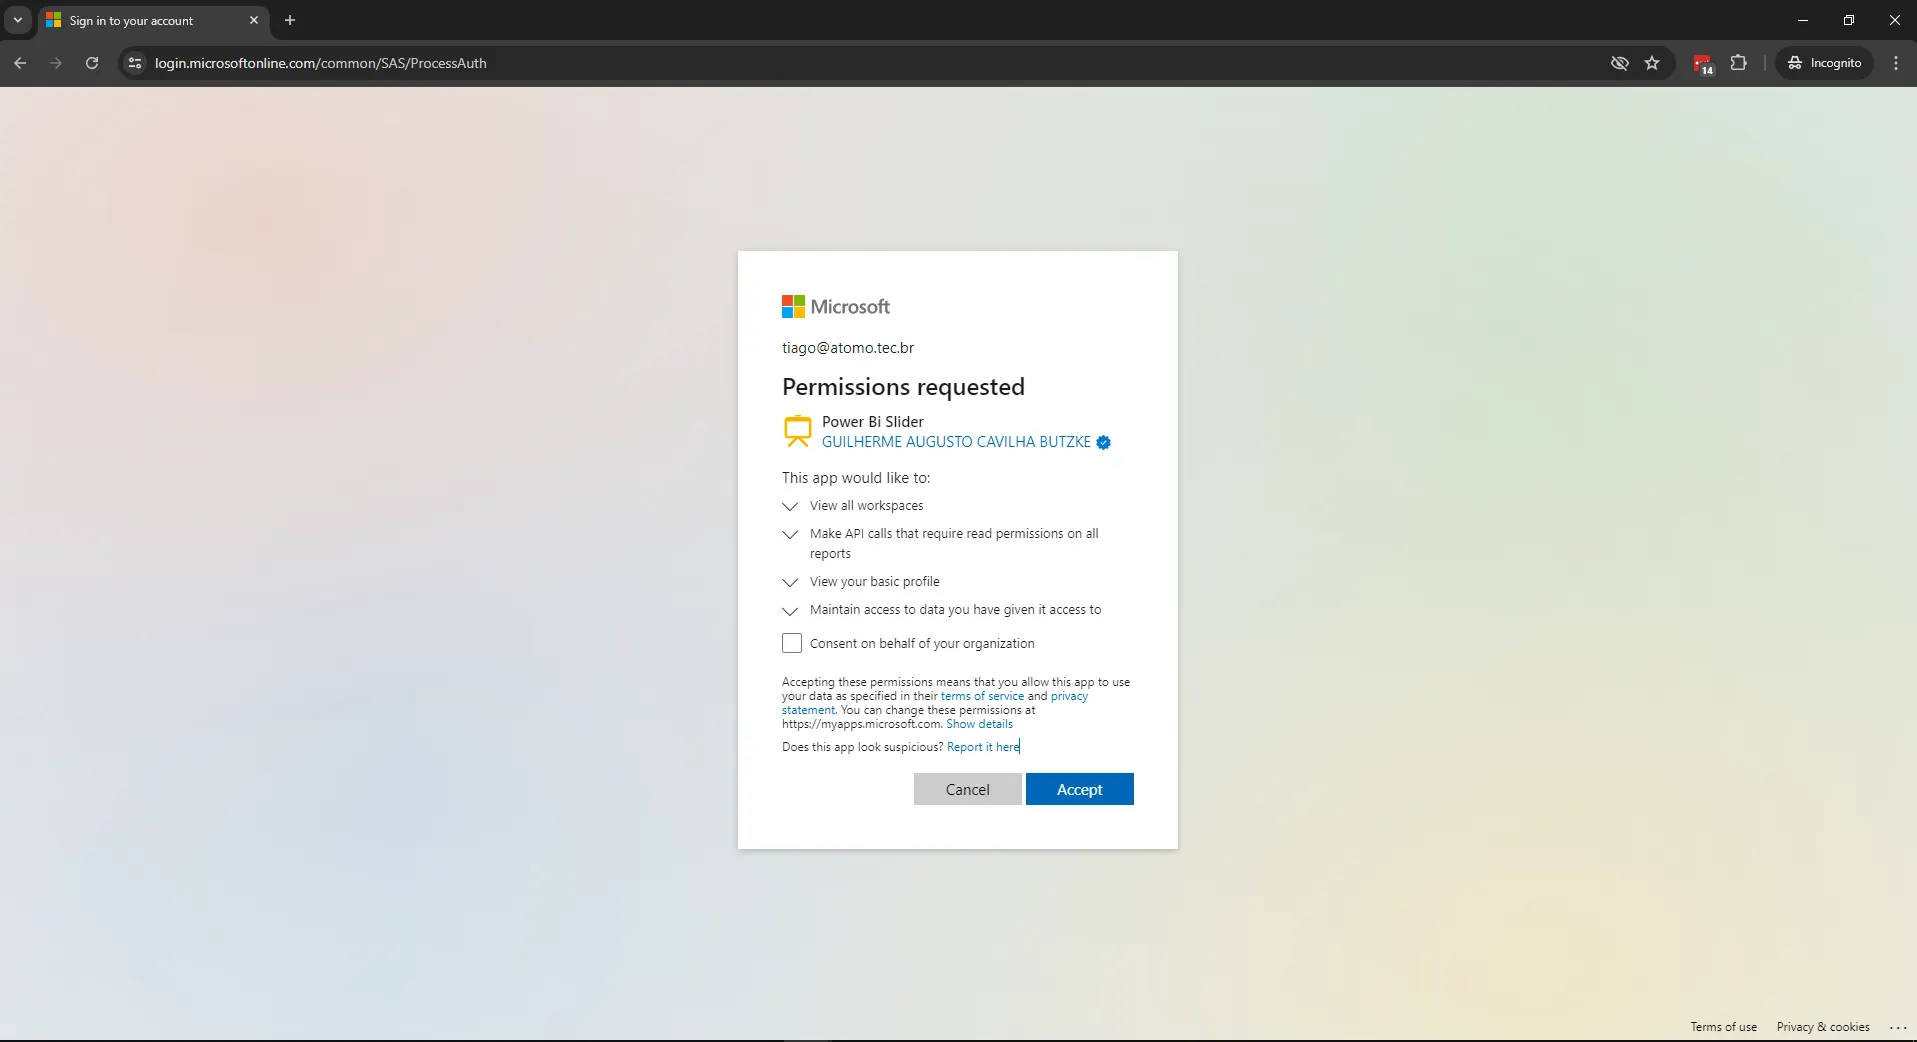View site information icon in address bar
This screenshot has height=1042, width=1917.
point(135,63)
